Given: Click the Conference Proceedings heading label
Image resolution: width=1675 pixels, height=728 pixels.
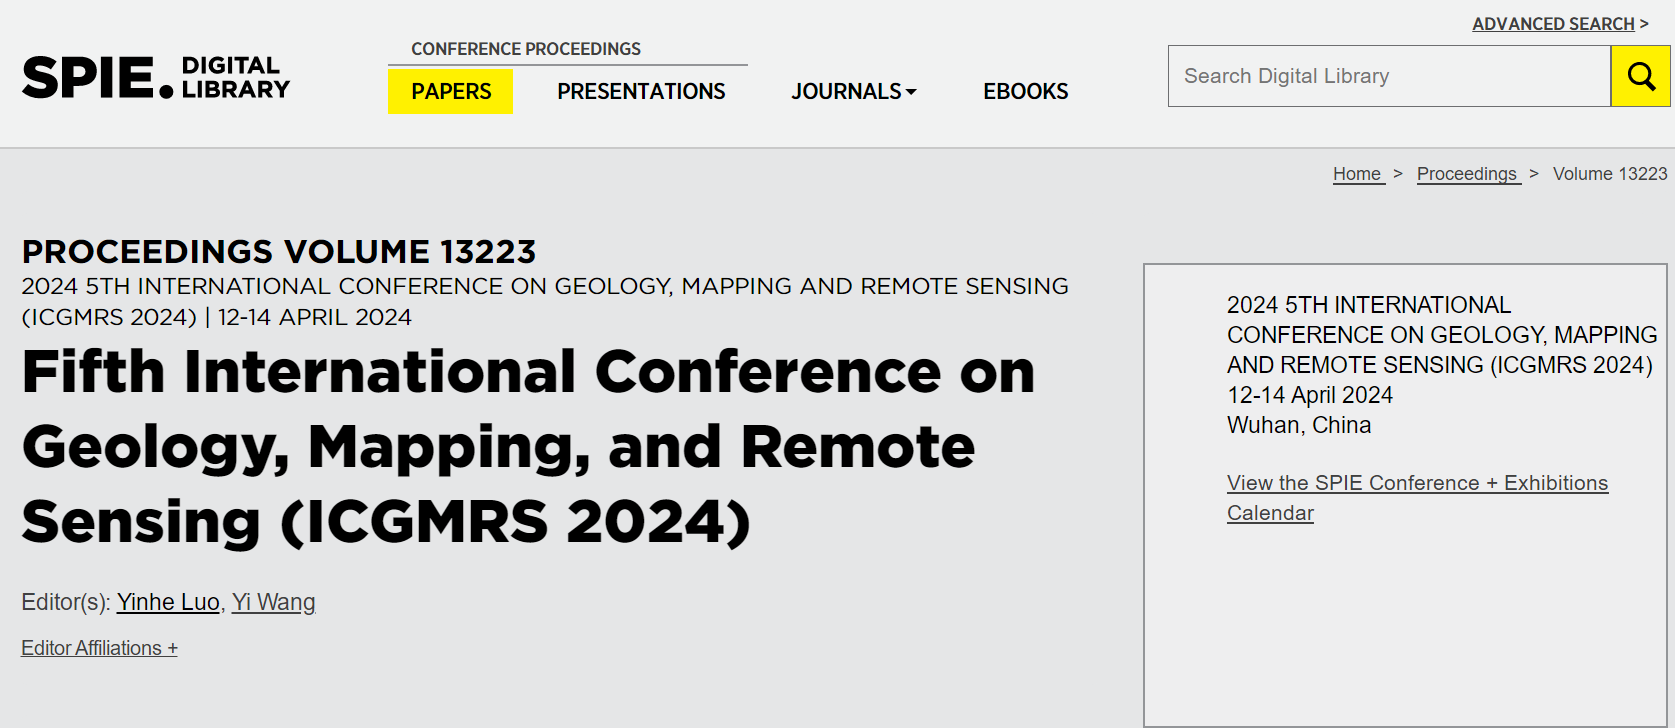Looking at the screenshot, I should (x=526, y=49).
